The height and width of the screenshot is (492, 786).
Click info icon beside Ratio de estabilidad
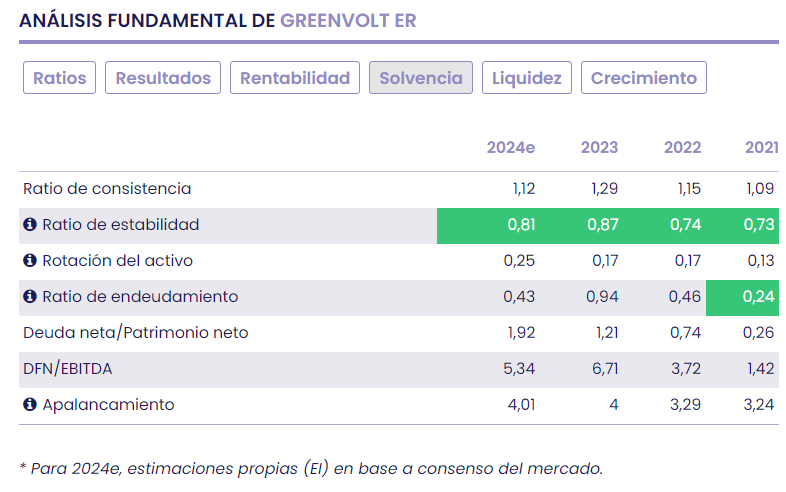pyautogui.click(x=30, y=225)
